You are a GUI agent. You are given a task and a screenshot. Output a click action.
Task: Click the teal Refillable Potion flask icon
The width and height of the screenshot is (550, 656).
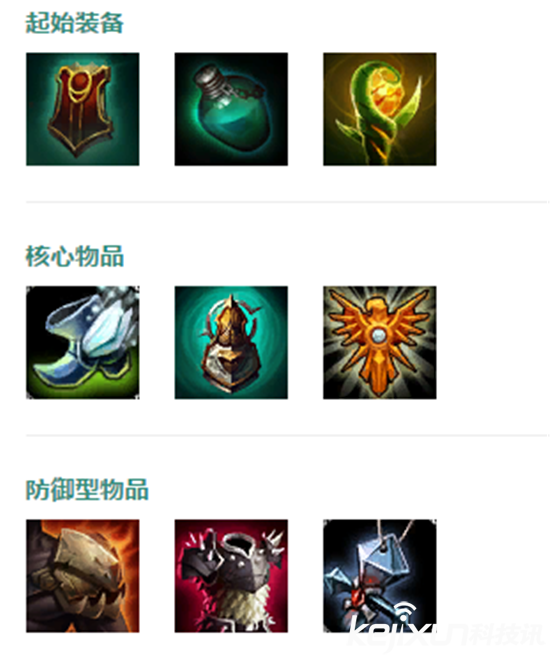click(231, 109)
